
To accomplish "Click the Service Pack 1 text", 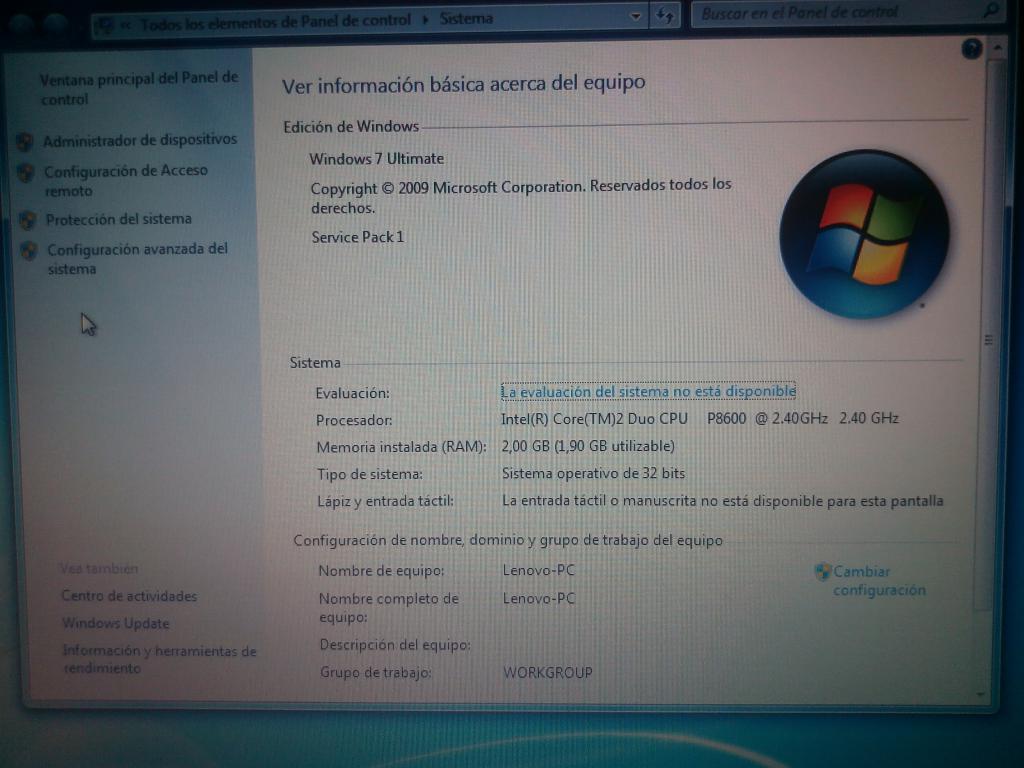I will point(358,237).
